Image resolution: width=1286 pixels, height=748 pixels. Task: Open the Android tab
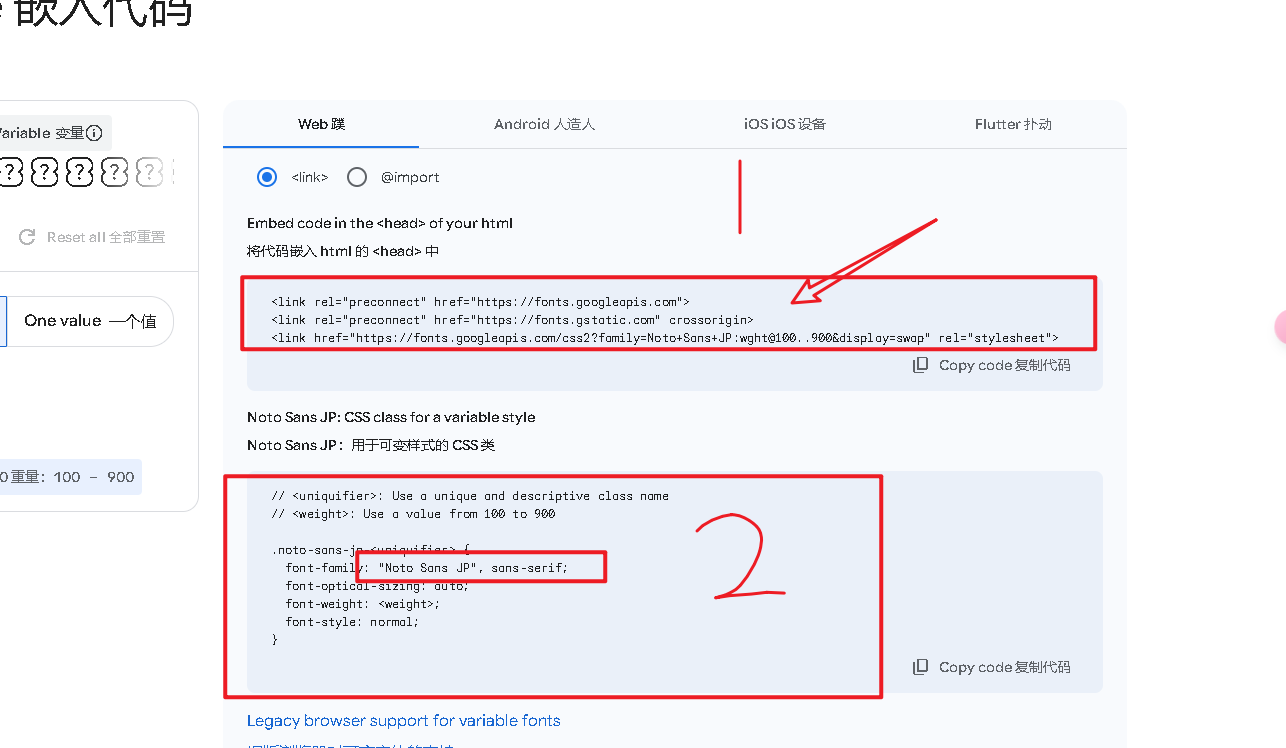pyautogui.click(x=544, y=125)
